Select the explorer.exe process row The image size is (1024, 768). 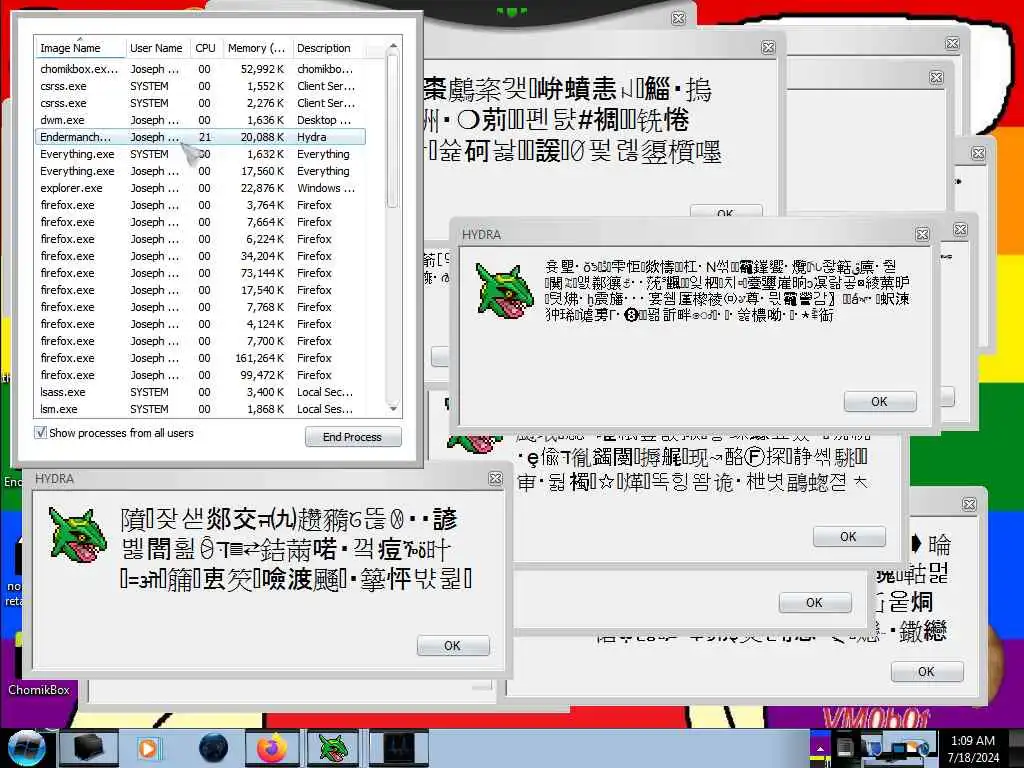coord(200,187)
